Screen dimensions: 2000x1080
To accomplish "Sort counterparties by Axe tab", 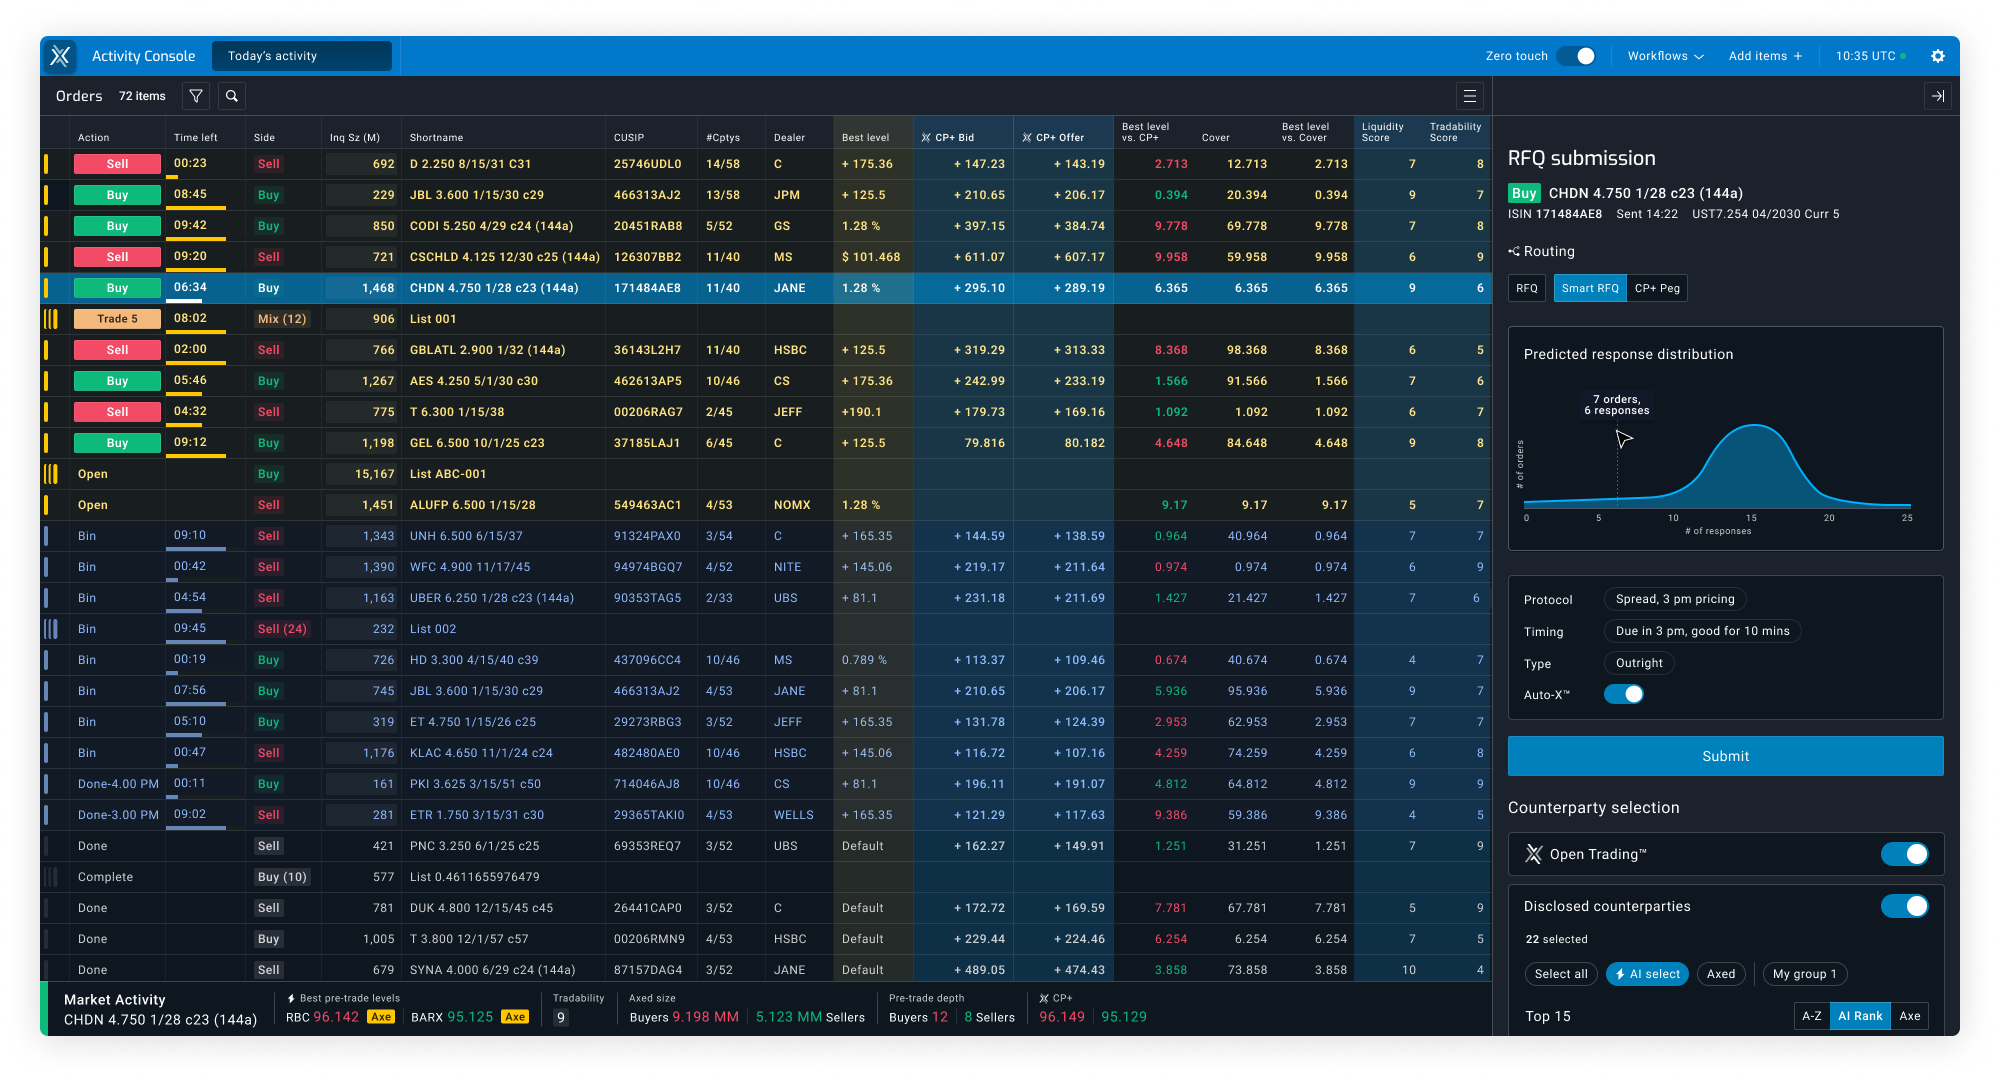I will (1910, 1016).
